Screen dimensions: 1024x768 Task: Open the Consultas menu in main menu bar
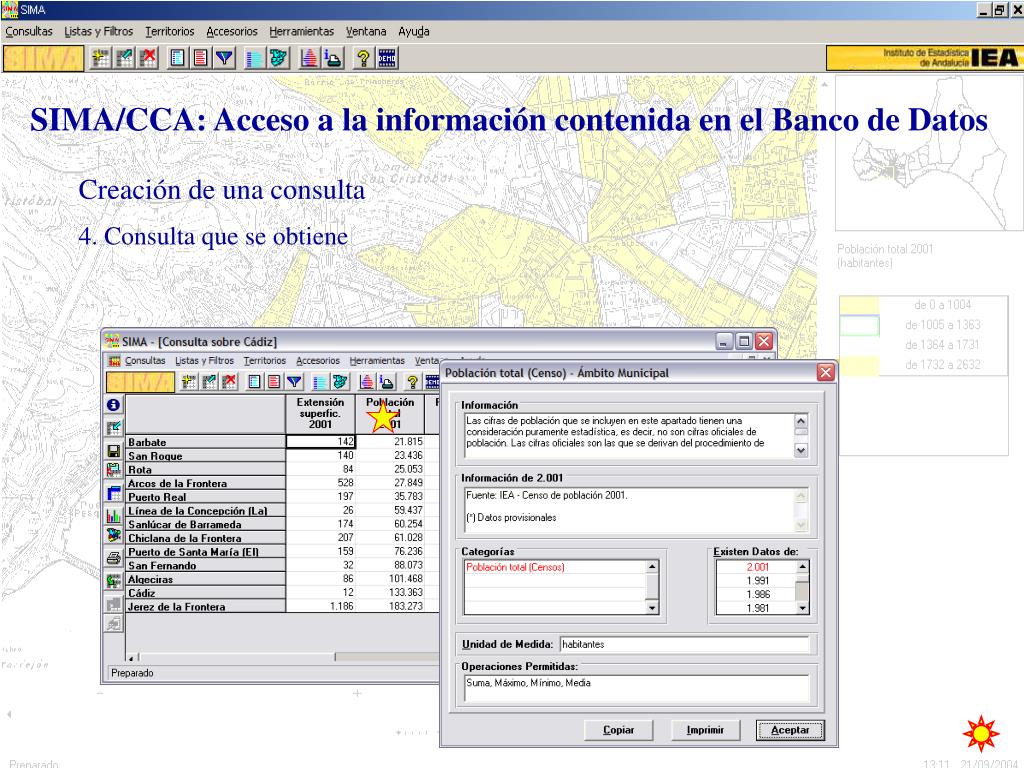[29, 31]
